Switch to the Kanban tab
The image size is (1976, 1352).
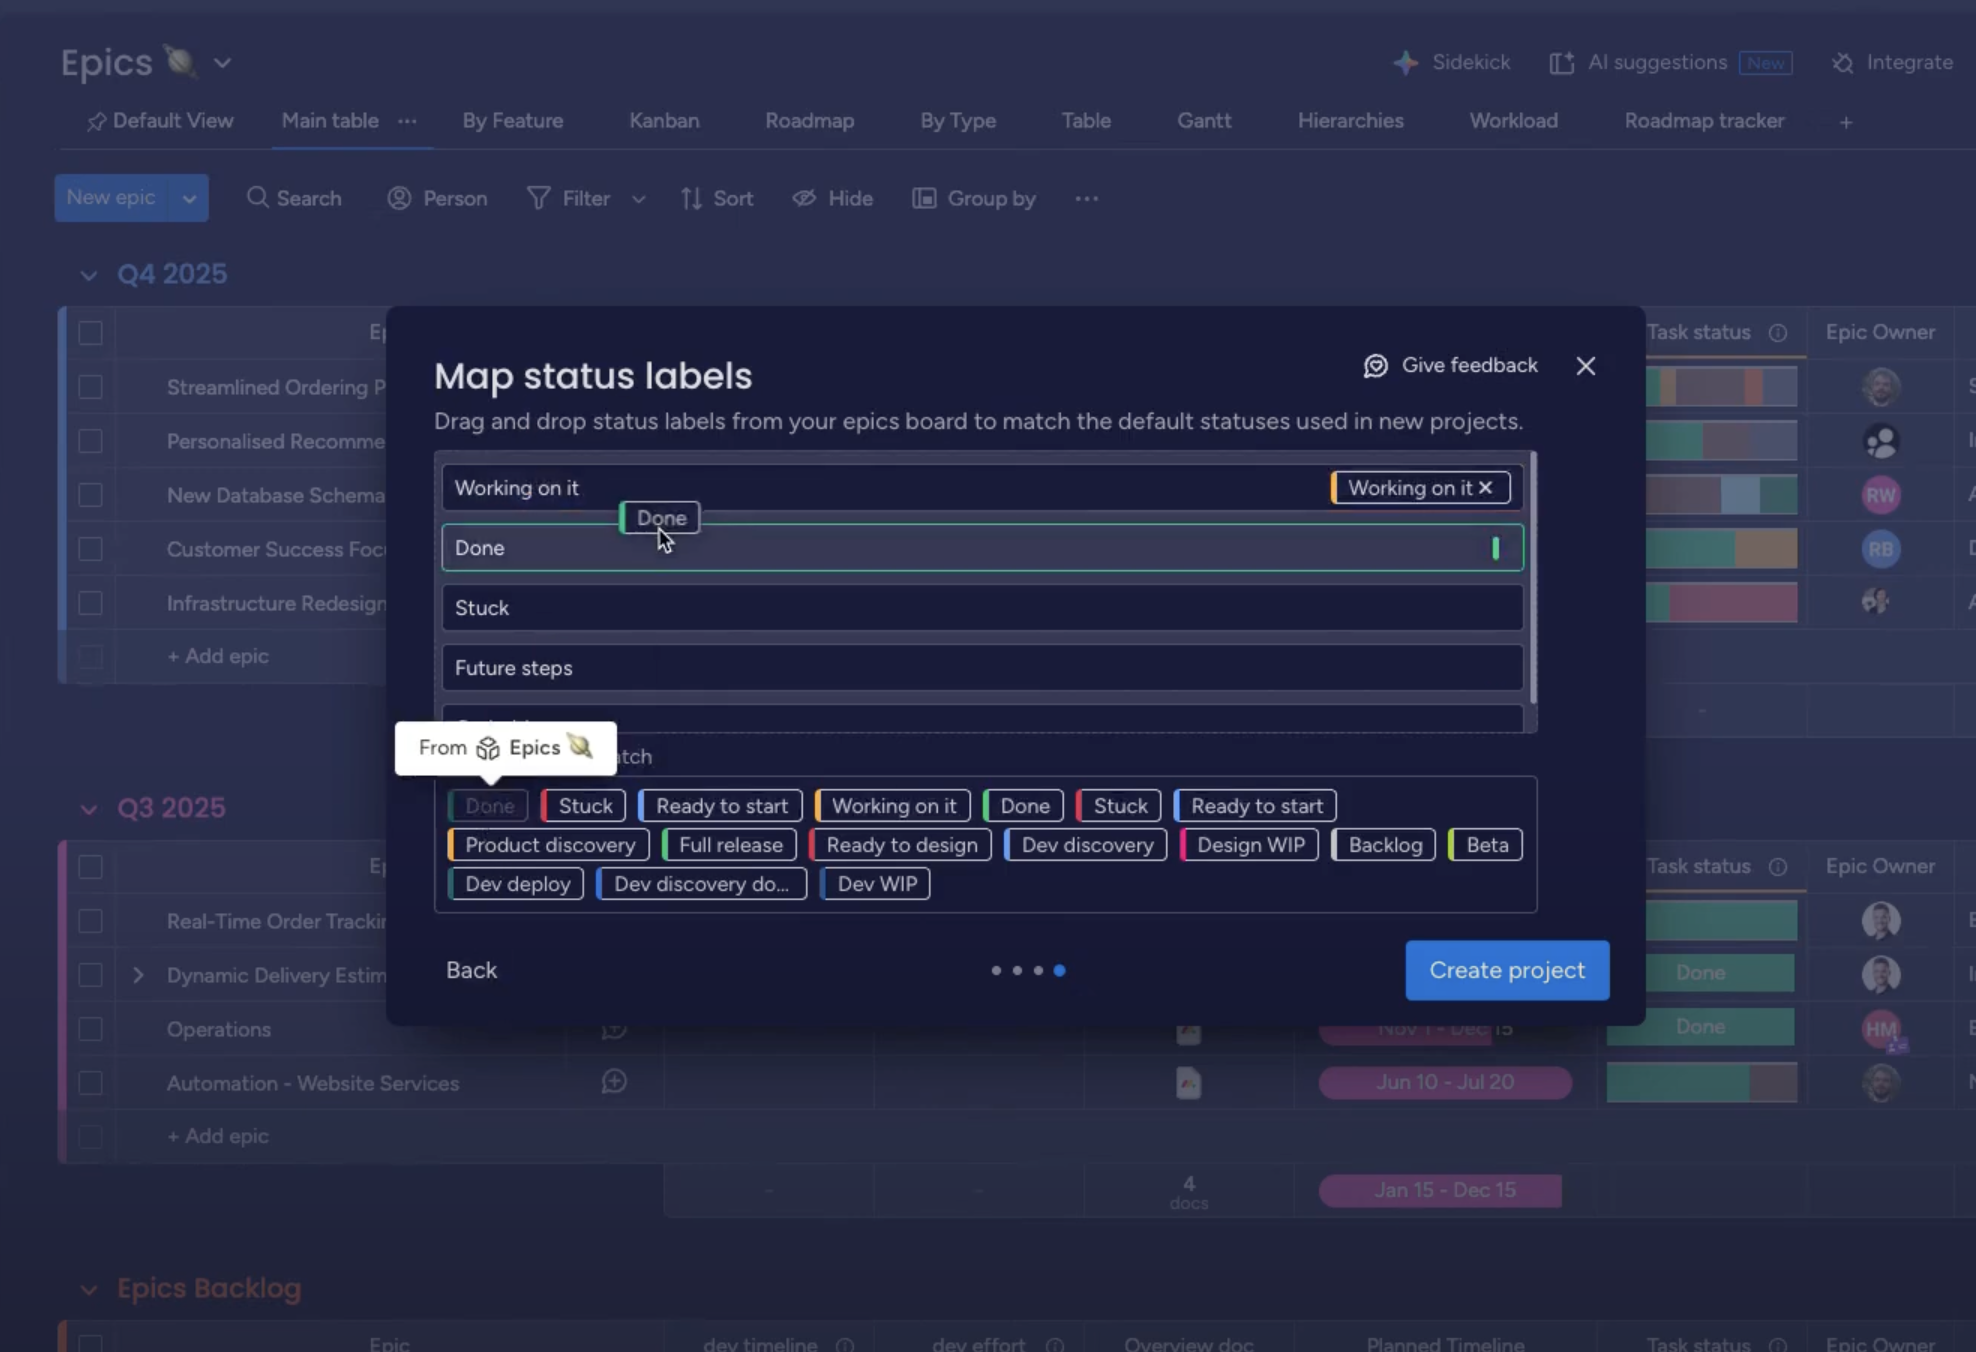point(664,121)
